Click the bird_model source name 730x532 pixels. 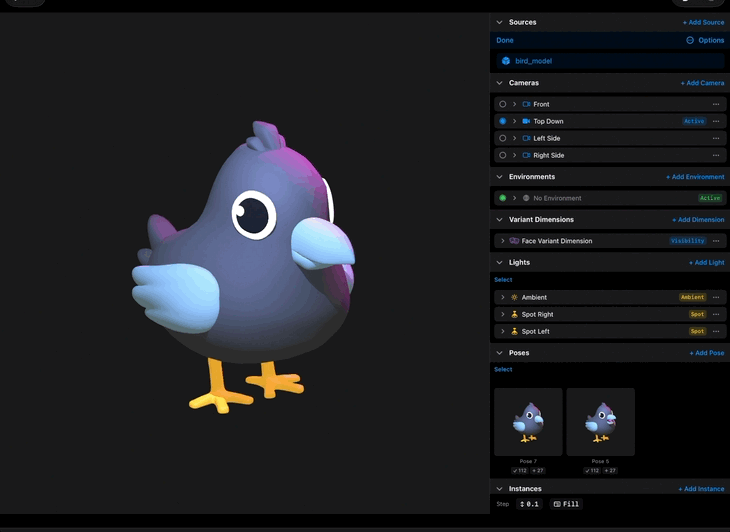(534, 61)
